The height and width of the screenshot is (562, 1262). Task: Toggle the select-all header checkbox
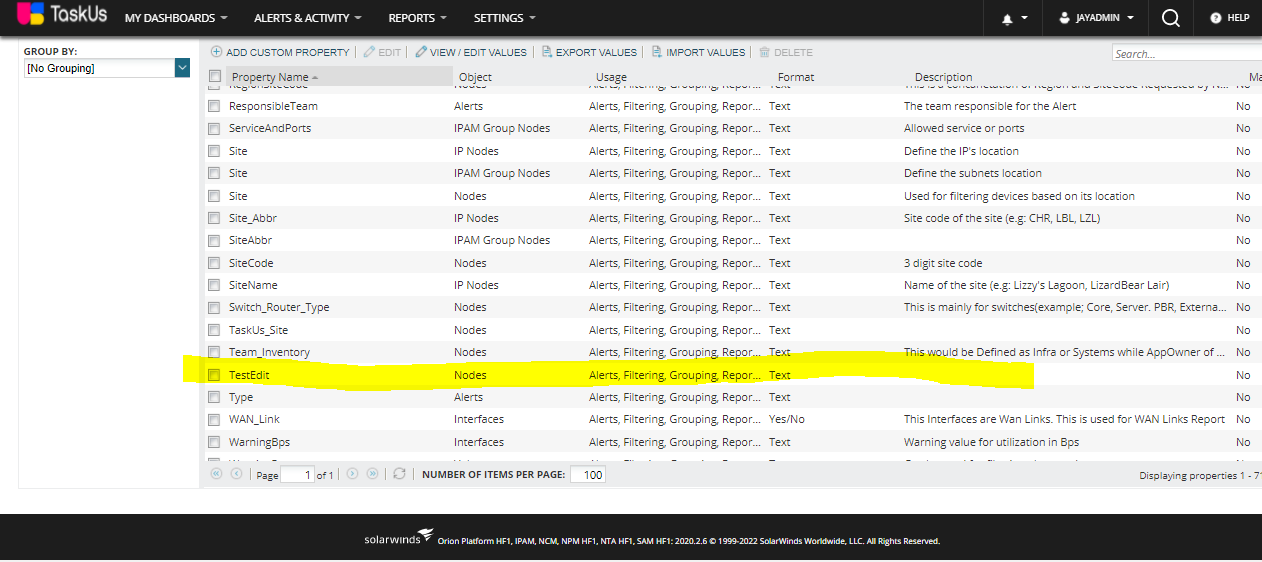click(x=214, y=76)
